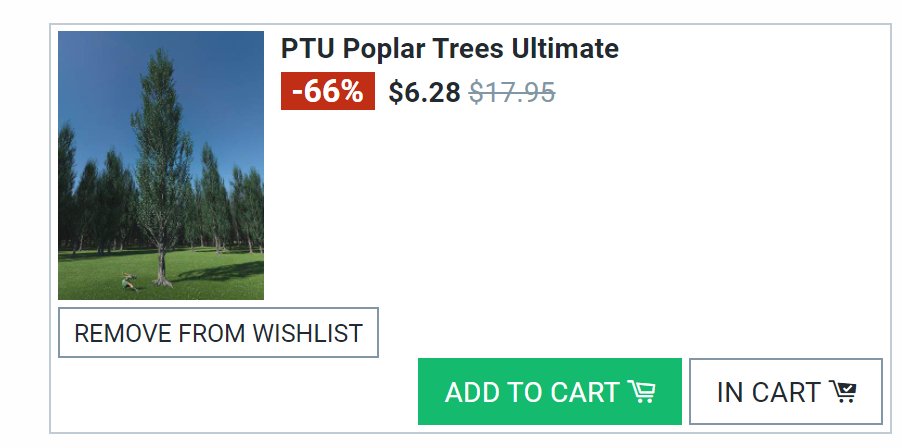902x448 pixels.
Task: Remove the item via REMOVE FROM WISHLIST
Action: click(x=218, y=333)
